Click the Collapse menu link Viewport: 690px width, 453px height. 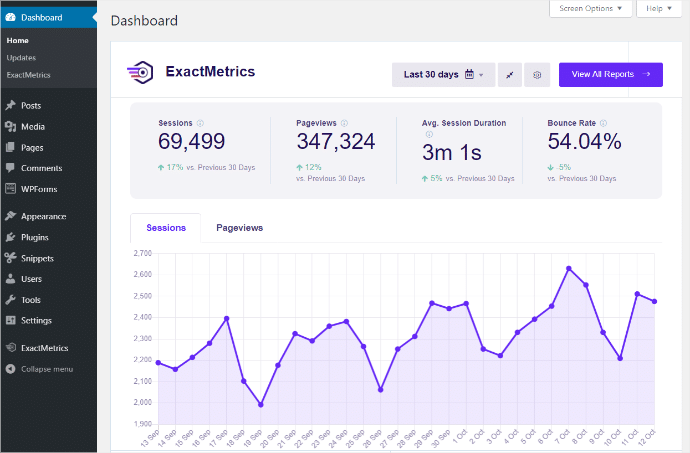47,369
